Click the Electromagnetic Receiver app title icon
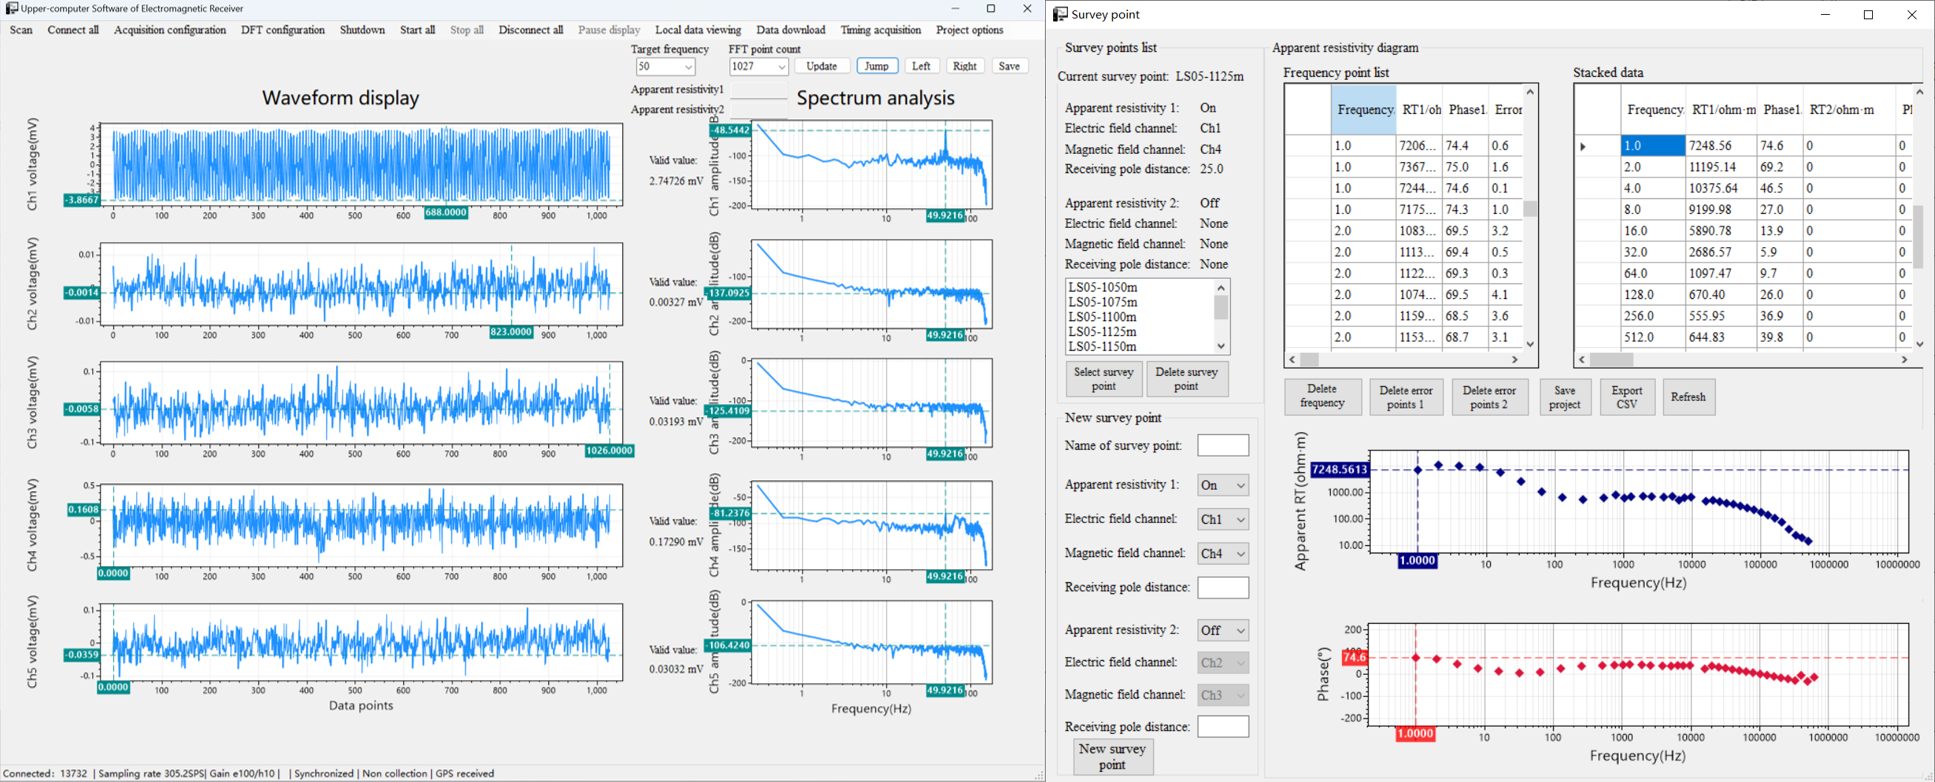This screenshot has height=782, width=1935. 11,8
